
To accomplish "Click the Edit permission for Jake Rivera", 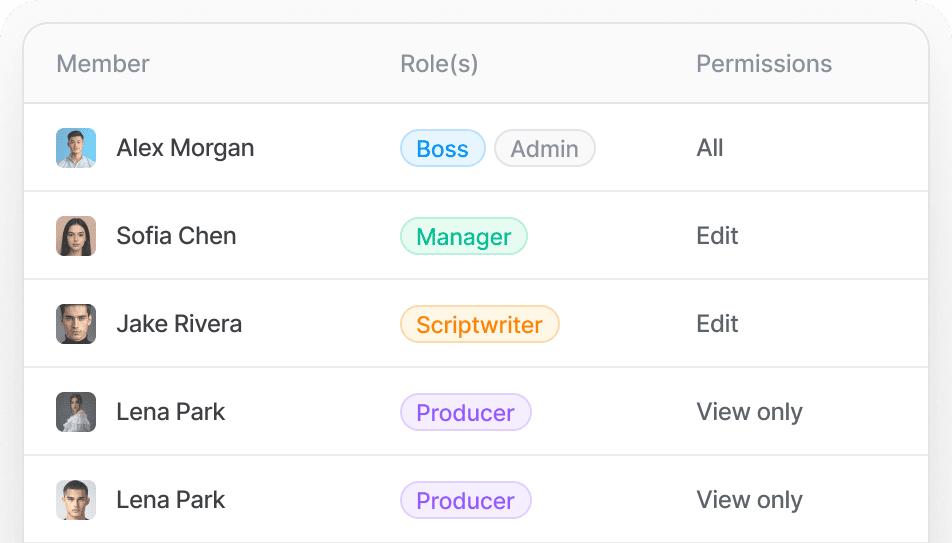I will [717, 324].
